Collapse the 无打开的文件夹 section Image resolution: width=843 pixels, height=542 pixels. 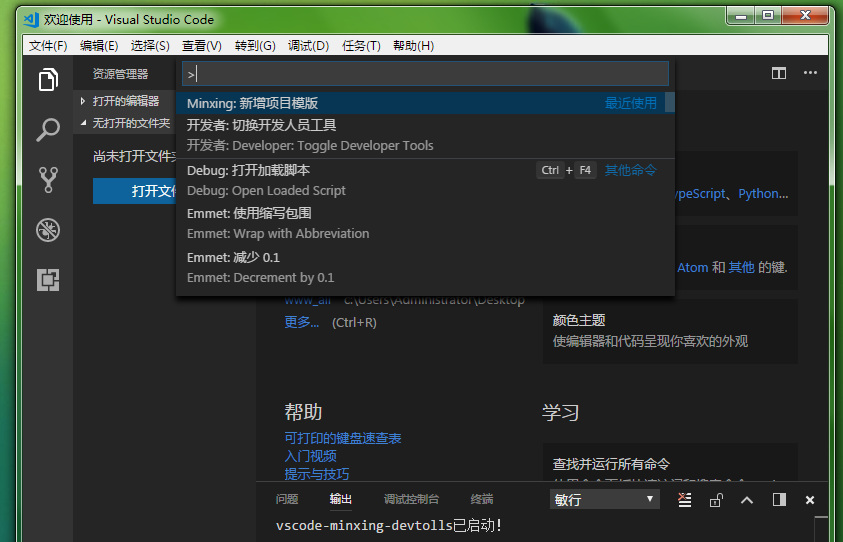[125, 123]
